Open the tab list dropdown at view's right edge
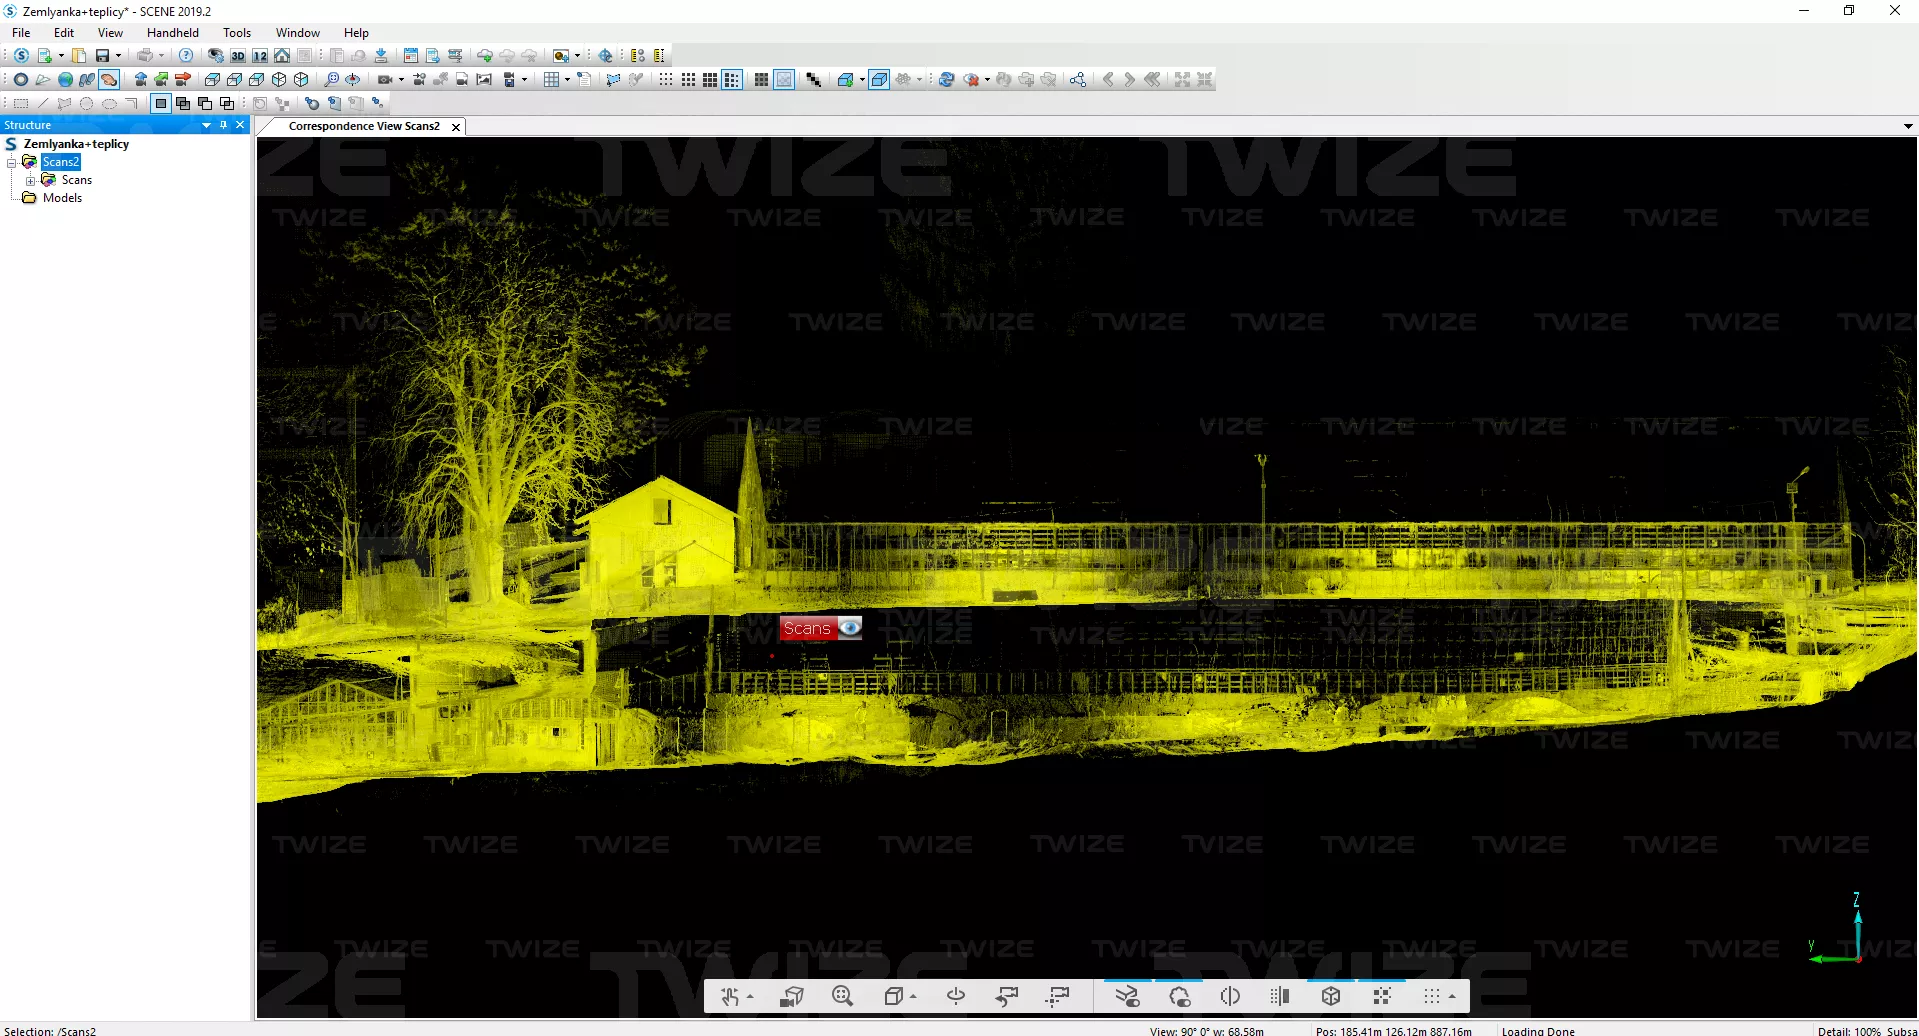The height and width of the screenshot is (1036, 1919). (x=1907, y=127)
